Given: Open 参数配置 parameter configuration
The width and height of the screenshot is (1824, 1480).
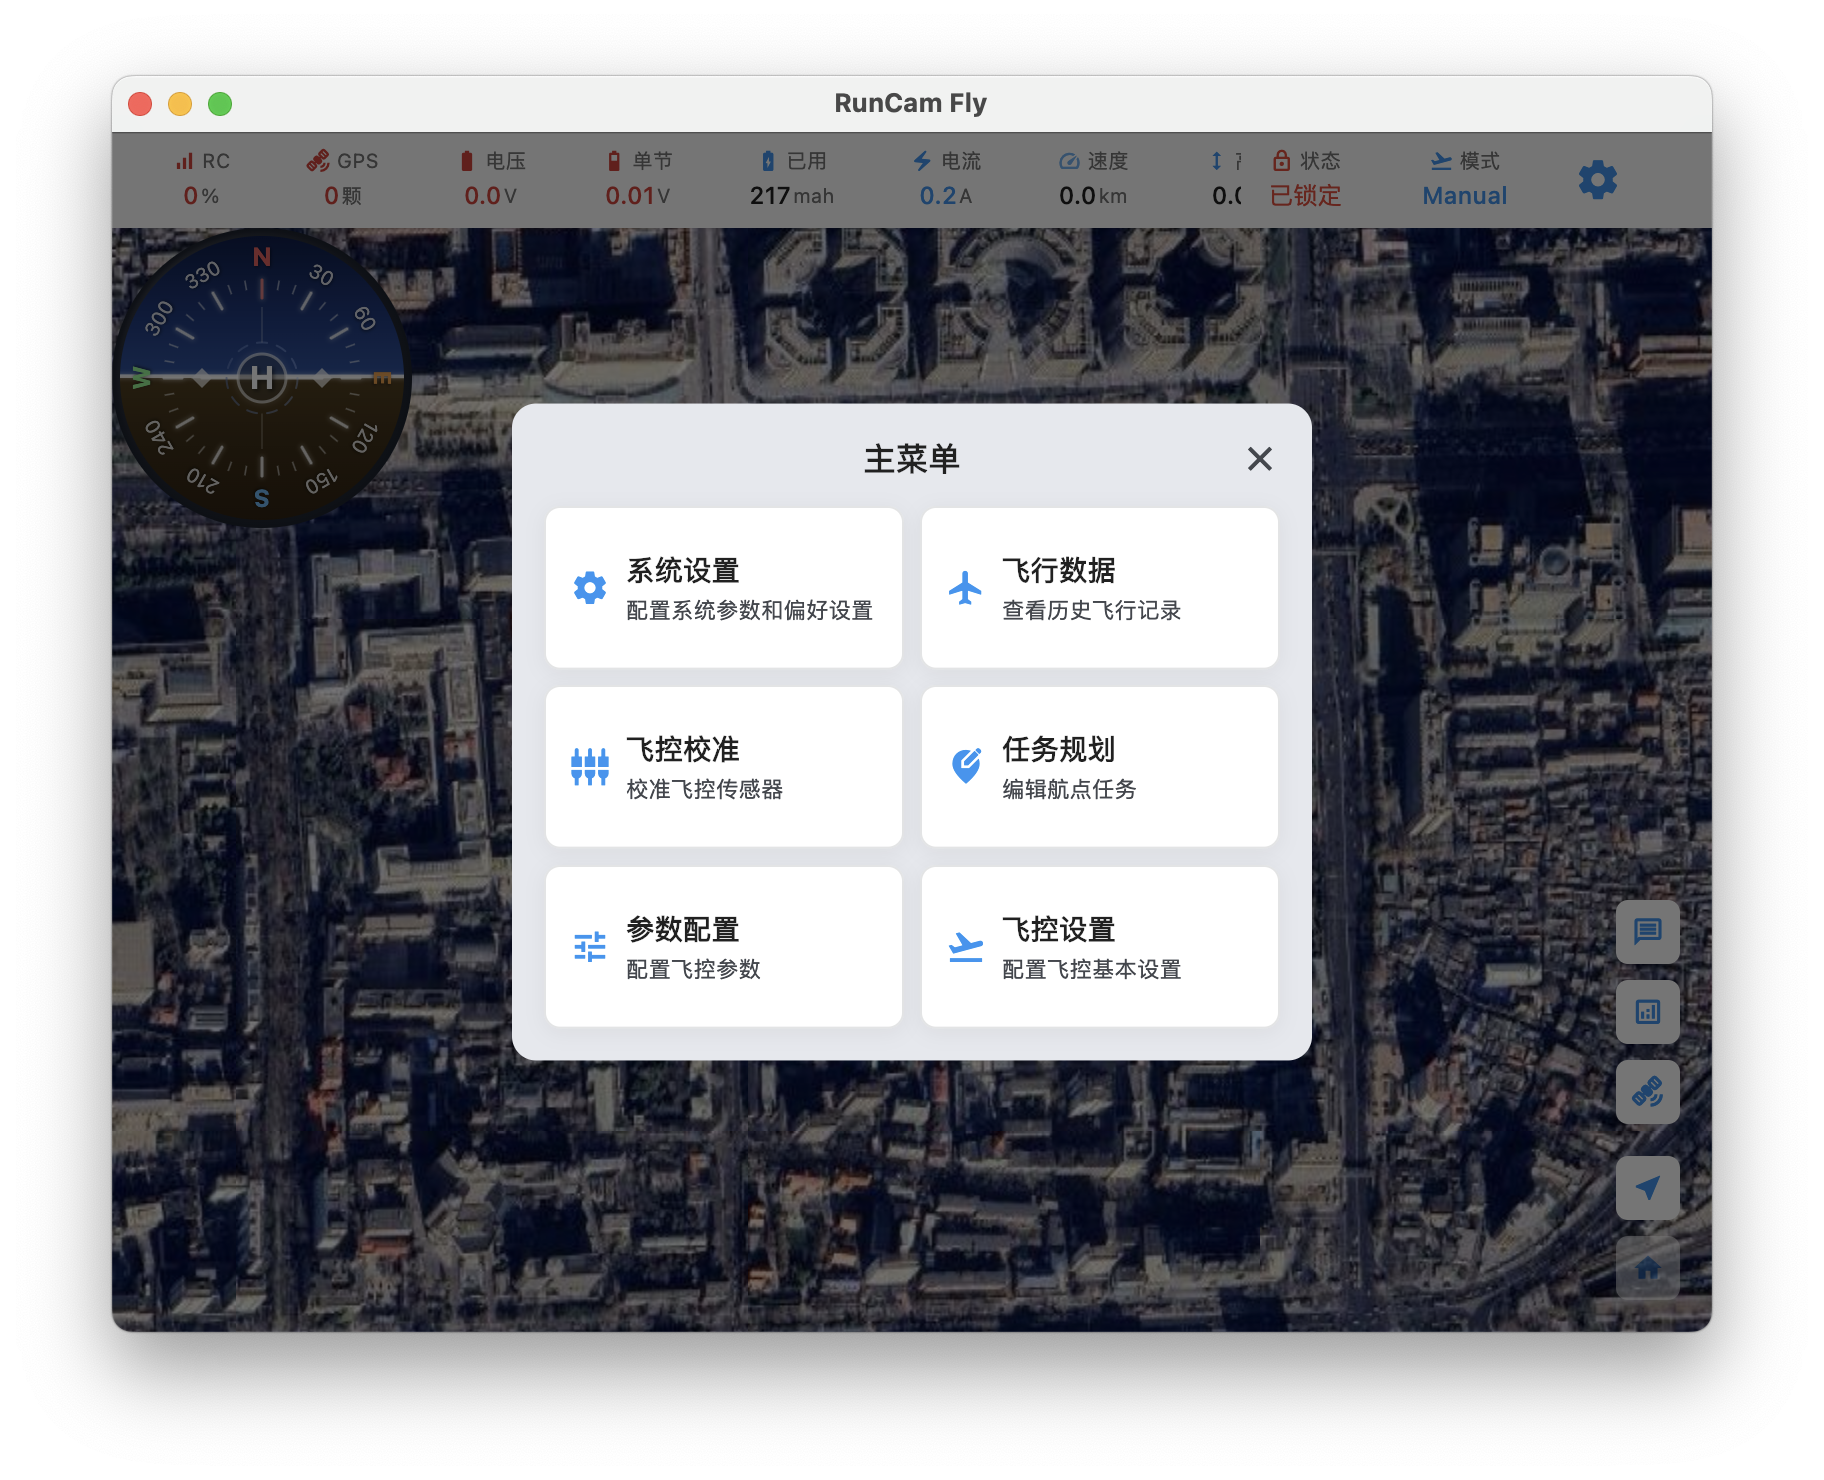Looking at the screenshot, I should [x=724, y=947].
